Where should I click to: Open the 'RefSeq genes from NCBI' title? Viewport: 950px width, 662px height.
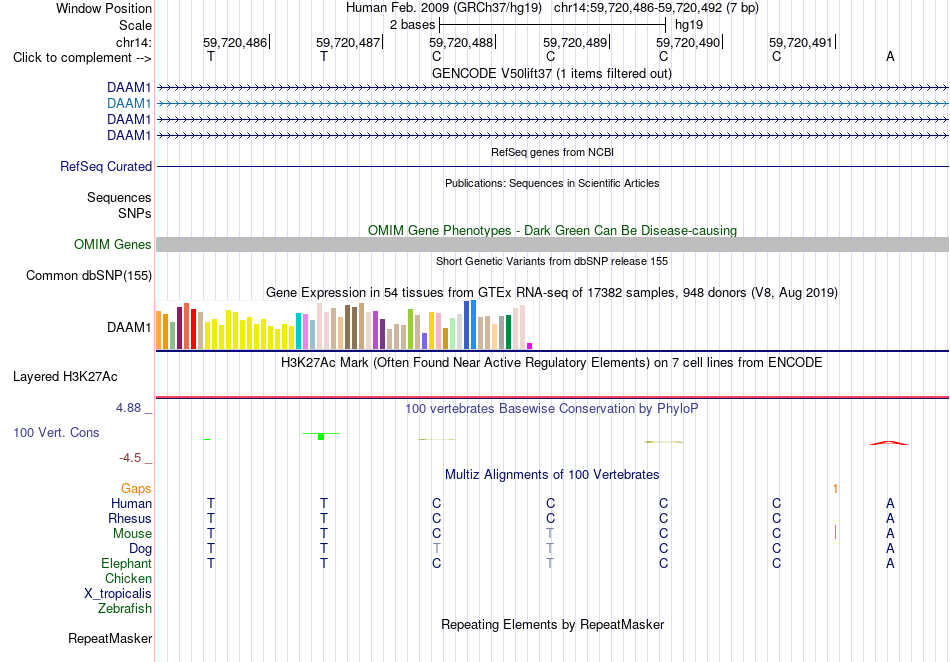pyautogui.click(x=552, y=153)
